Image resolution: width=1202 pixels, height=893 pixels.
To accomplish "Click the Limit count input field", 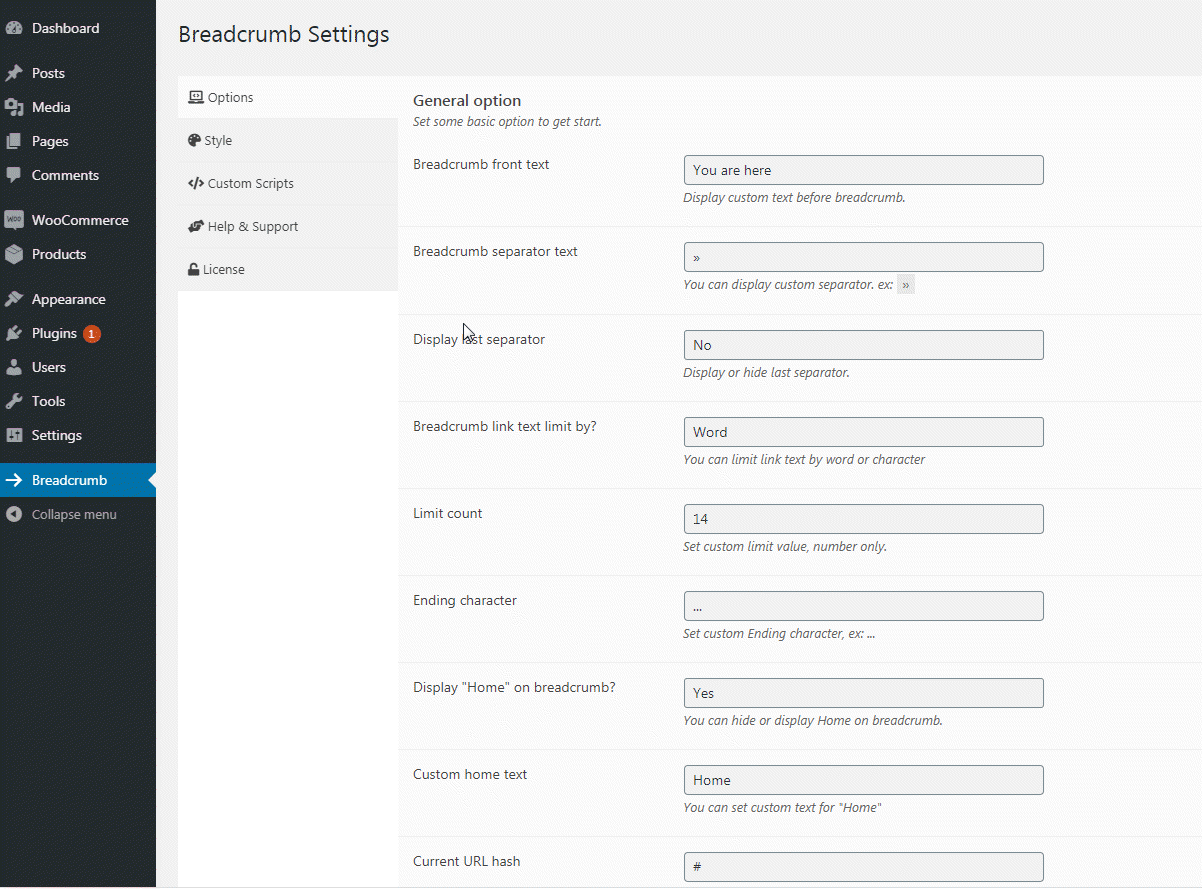I will click(863, 519).
